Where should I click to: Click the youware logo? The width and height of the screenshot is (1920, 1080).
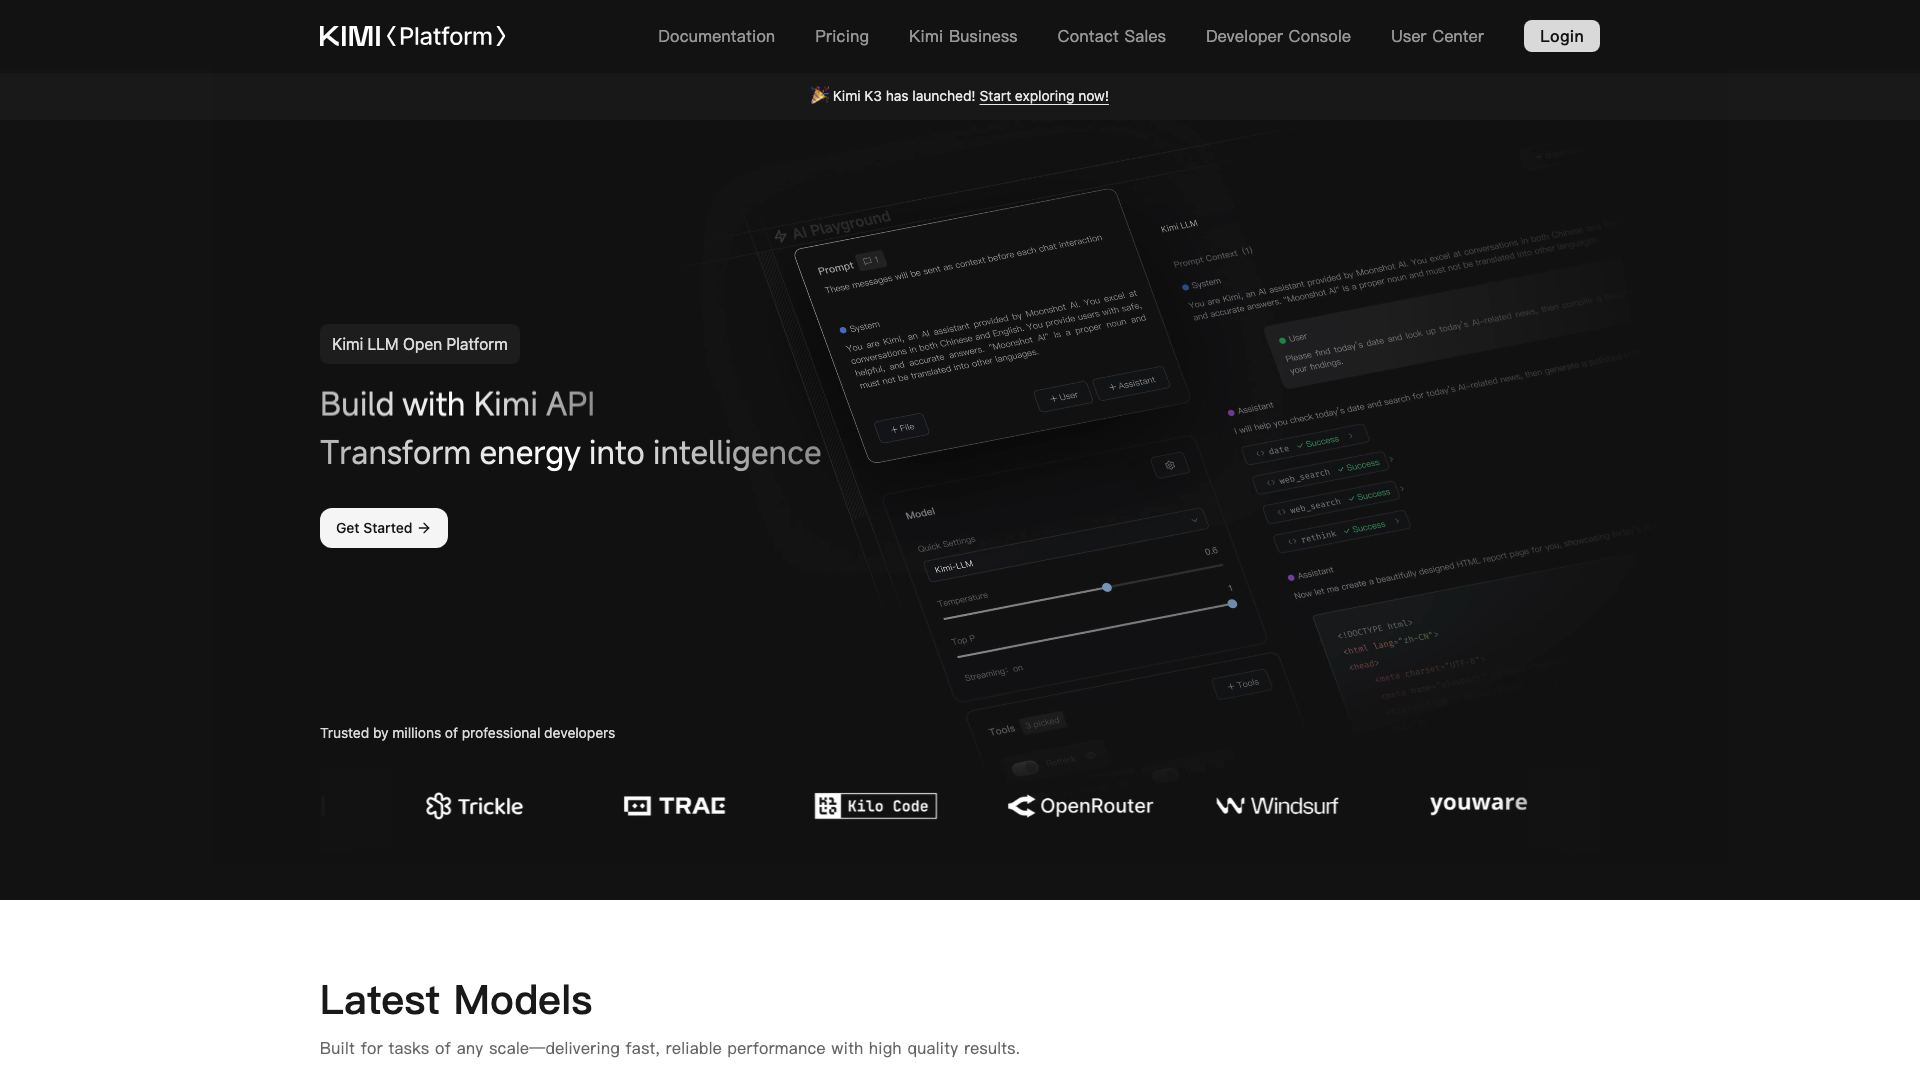(x=1478, y=803)
